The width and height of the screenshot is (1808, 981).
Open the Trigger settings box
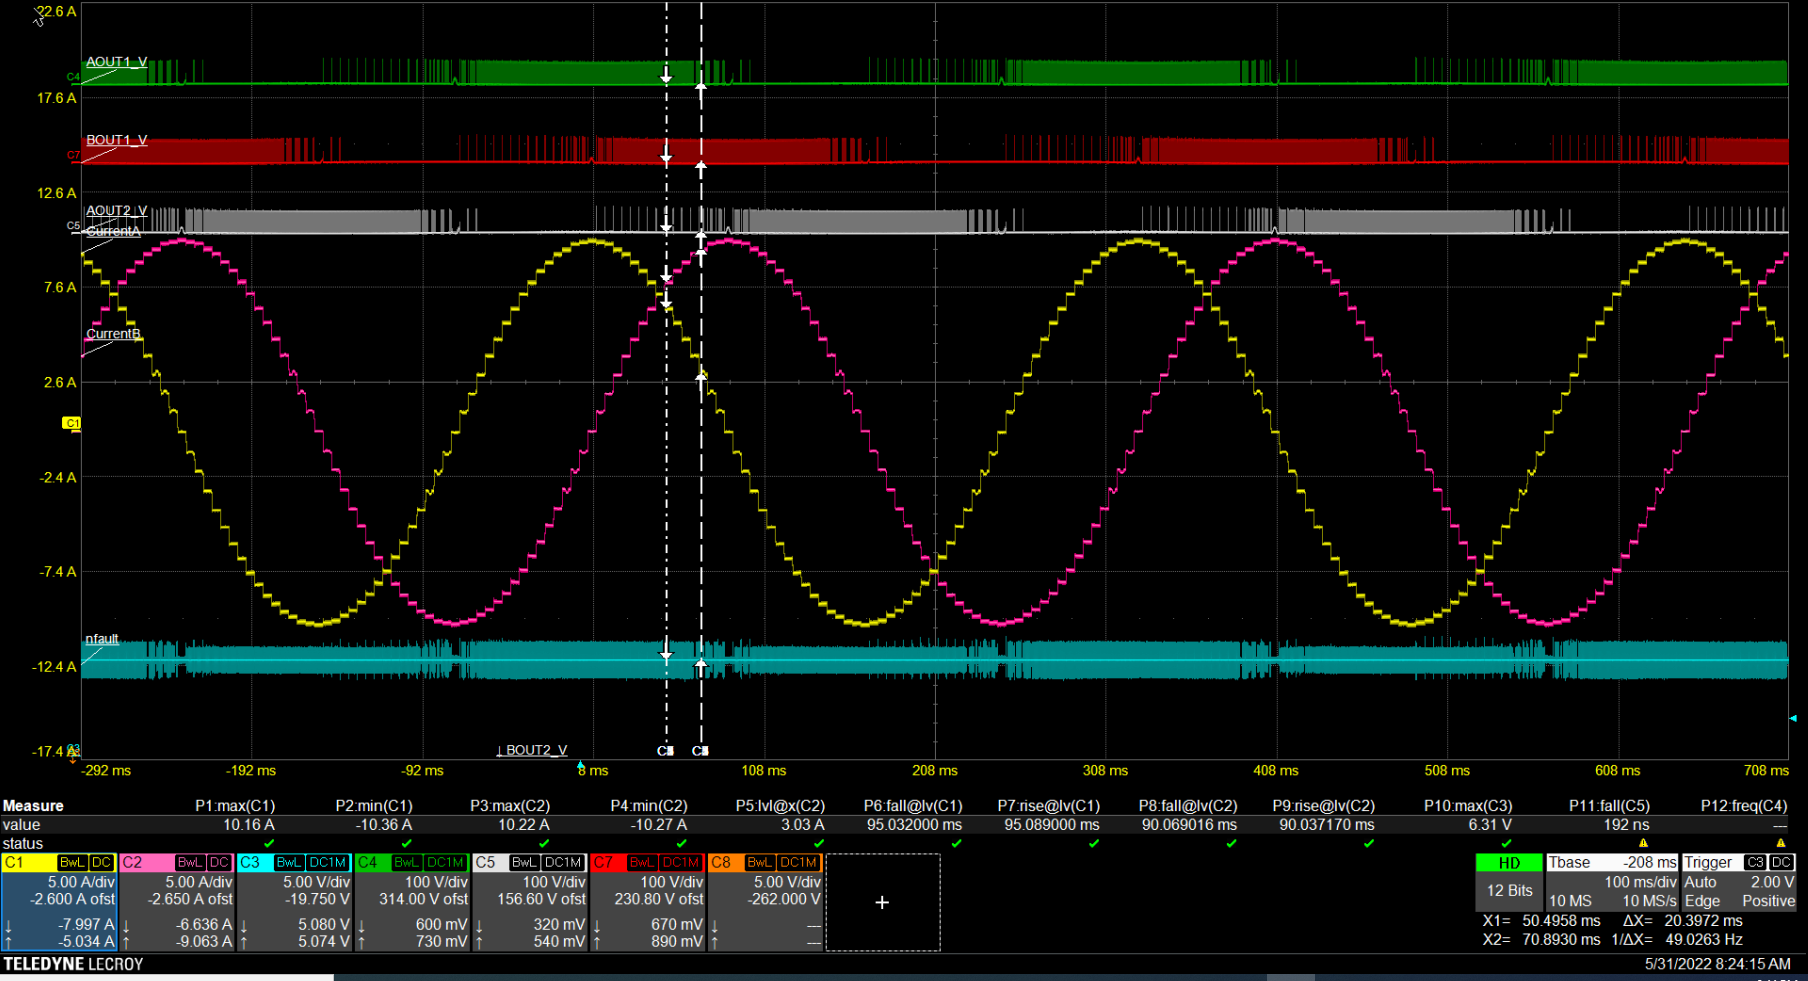1706,861
